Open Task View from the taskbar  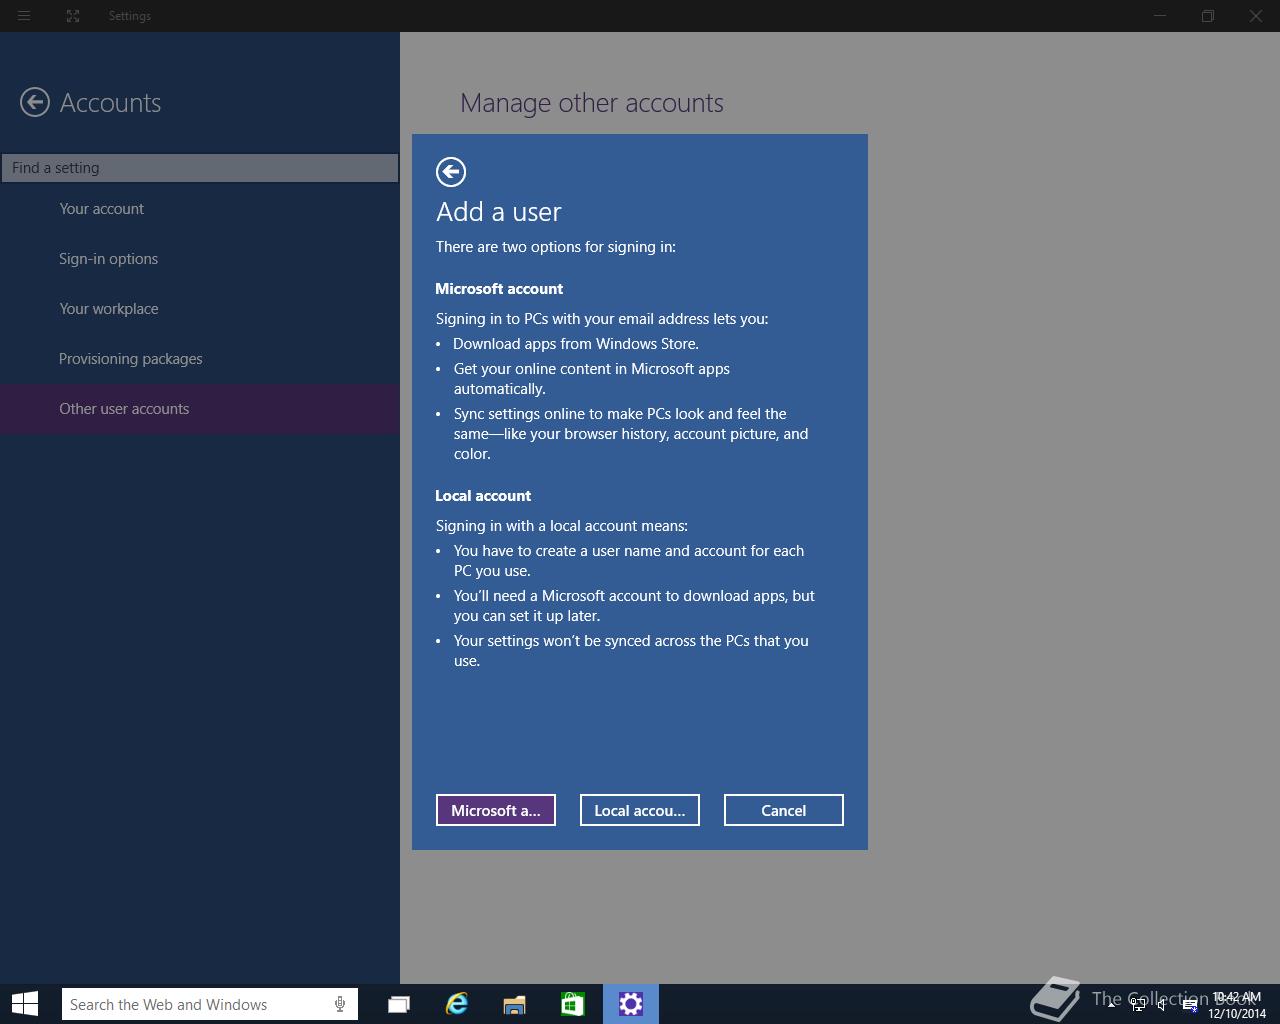tap(399, 1004)
